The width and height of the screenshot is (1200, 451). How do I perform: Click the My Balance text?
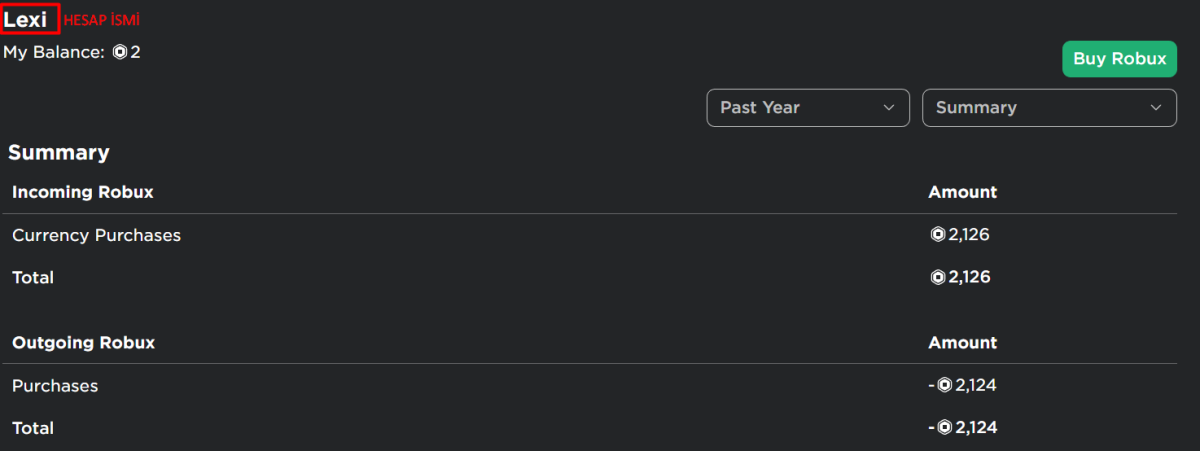[x=54, y=52]
